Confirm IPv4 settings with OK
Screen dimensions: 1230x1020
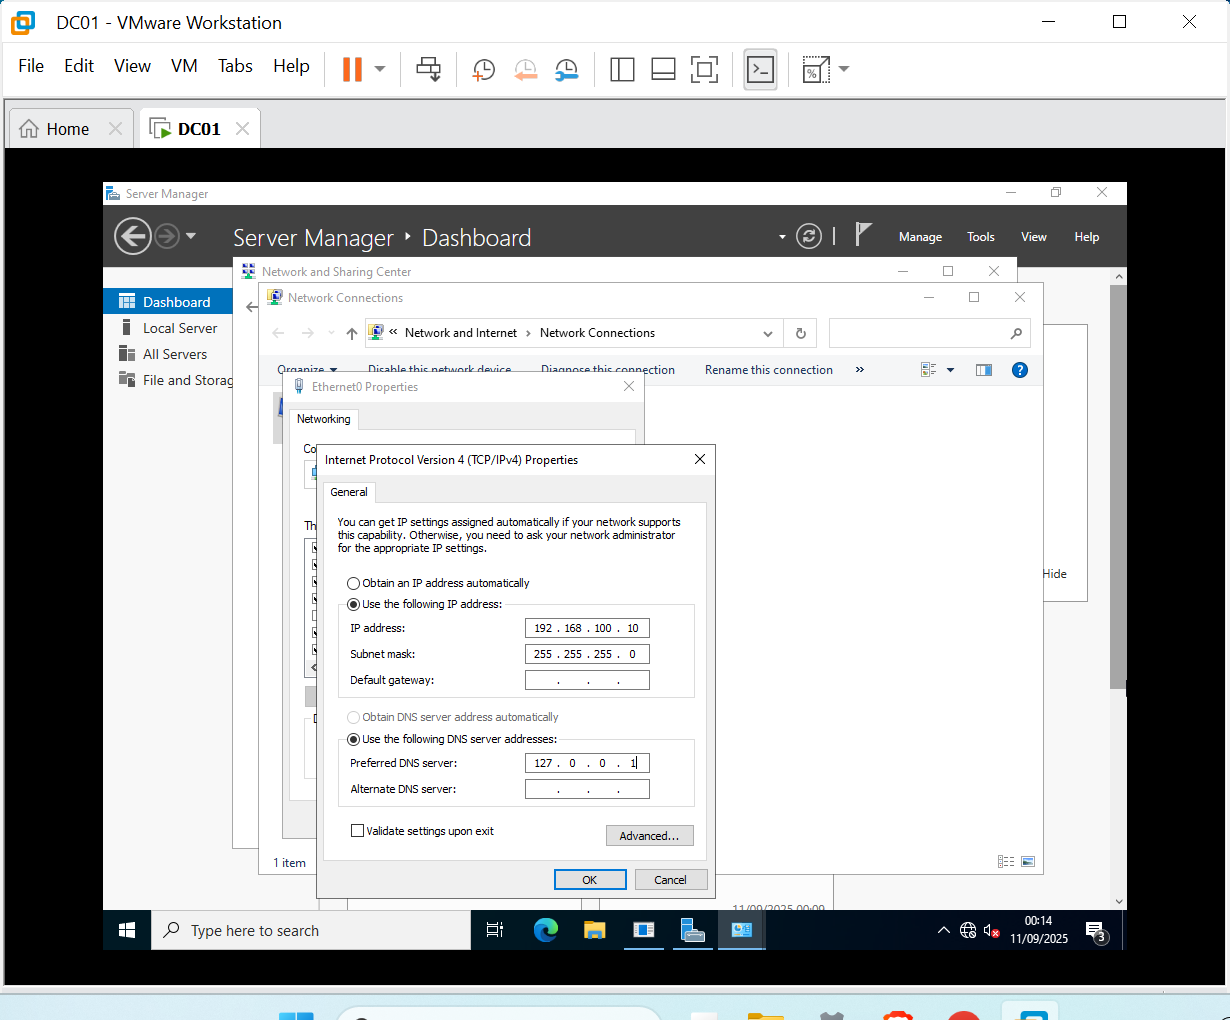(590, 880)
